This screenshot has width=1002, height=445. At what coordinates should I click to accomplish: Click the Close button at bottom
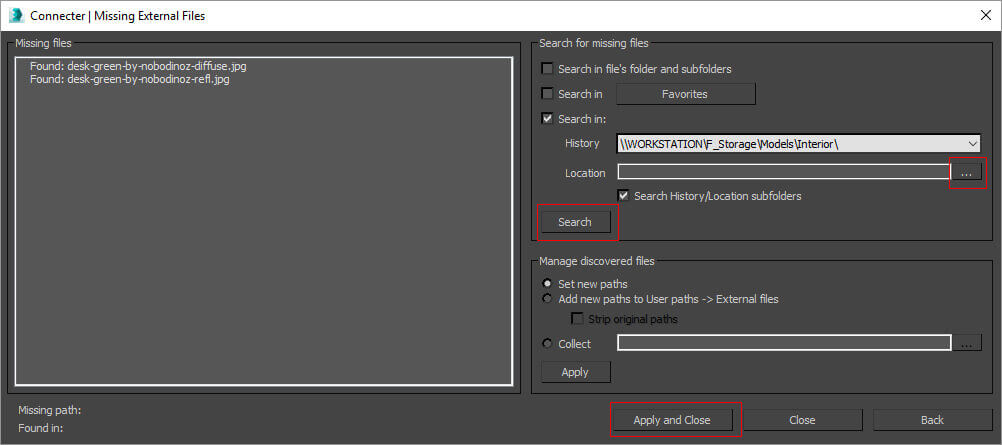tap(802, 420)
